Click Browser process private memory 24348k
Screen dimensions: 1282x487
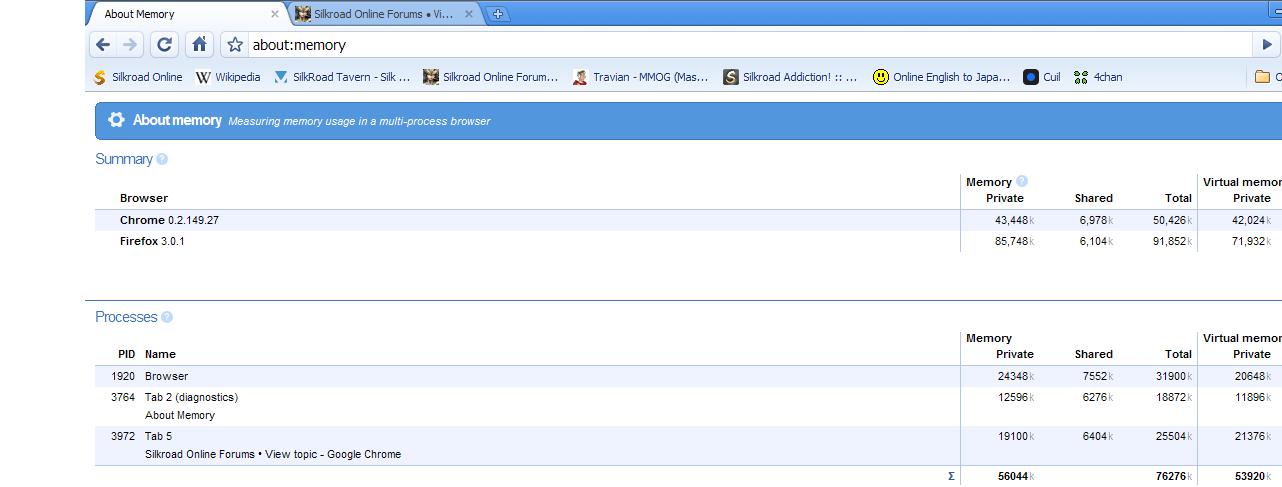[x=1016, y=376]
